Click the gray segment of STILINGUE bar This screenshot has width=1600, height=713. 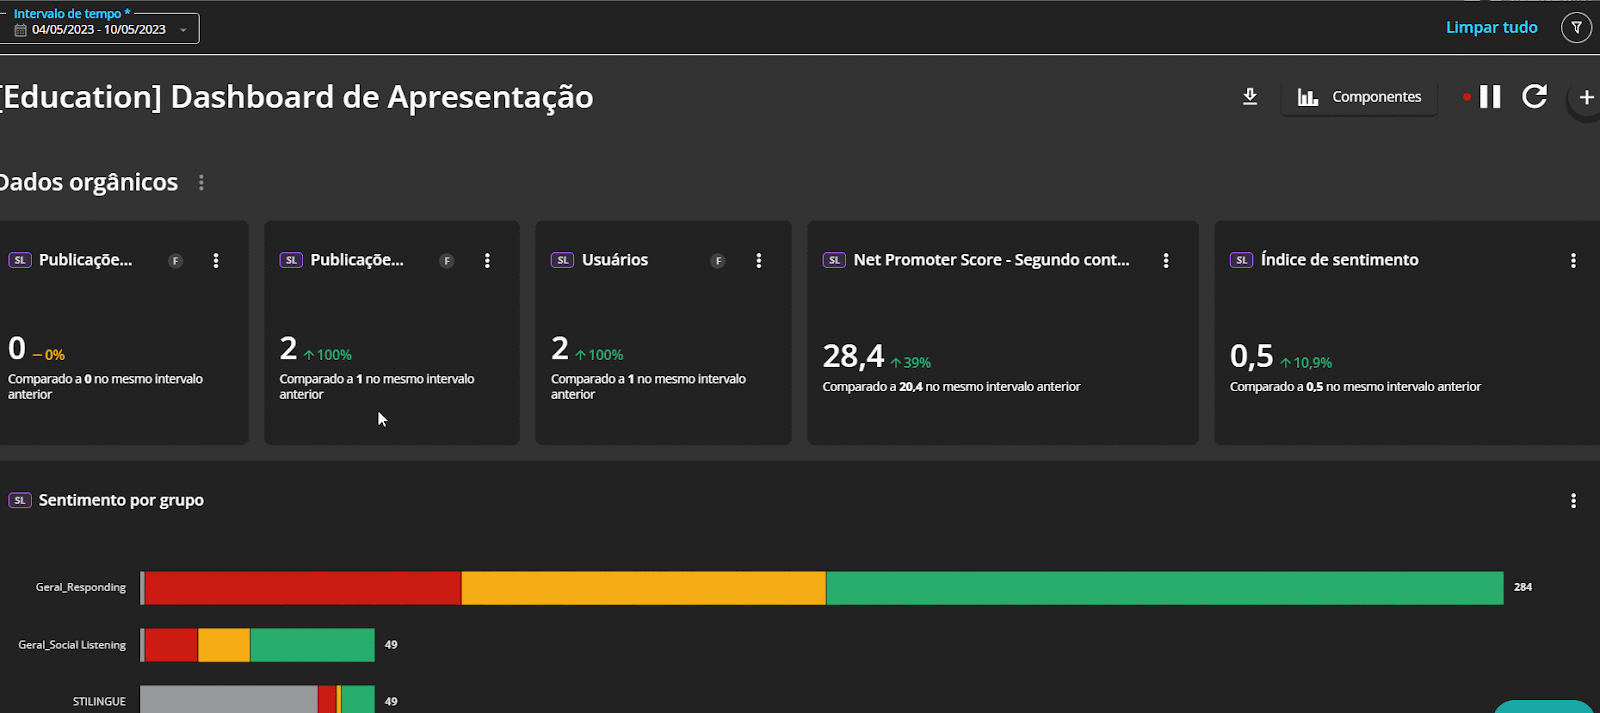pyautogui.click(x=228, y=700)
